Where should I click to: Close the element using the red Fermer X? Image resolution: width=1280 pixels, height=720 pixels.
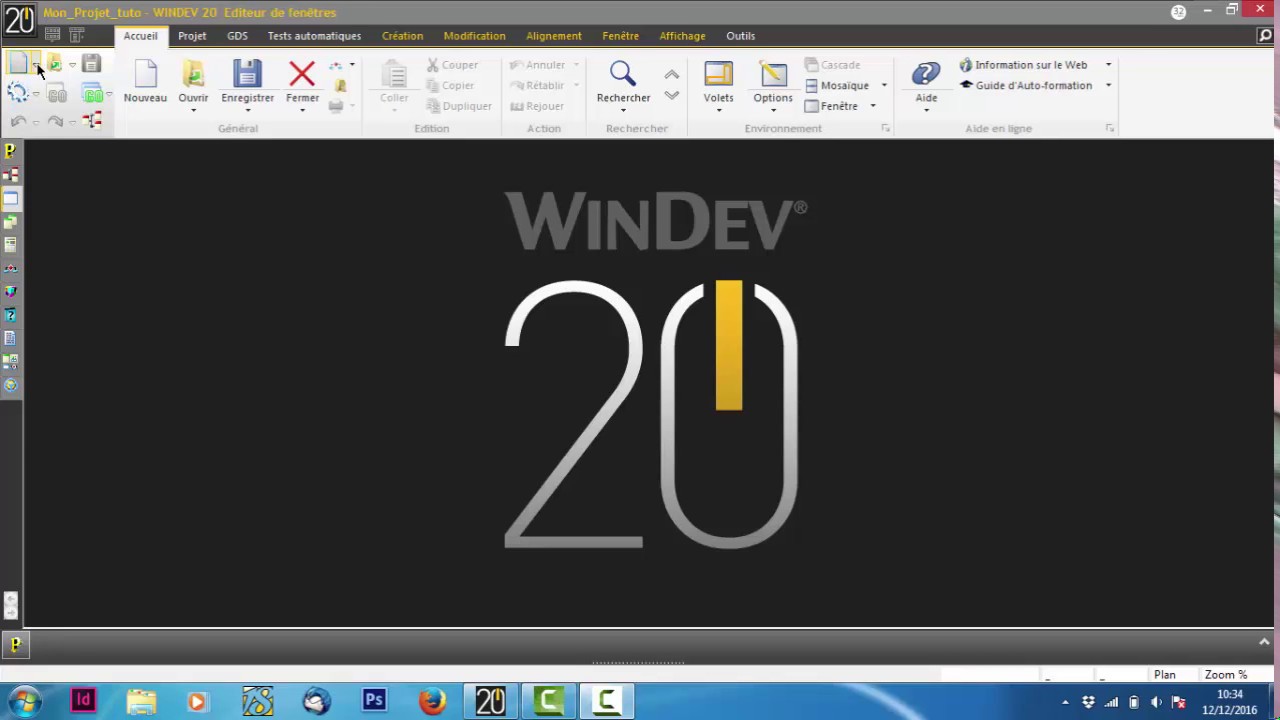[x=302, y=74]
